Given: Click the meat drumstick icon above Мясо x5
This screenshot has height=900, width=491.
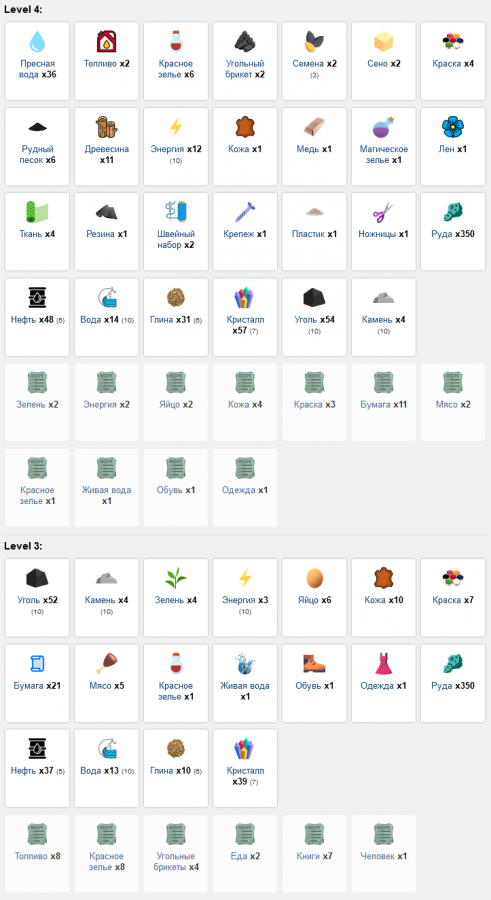Looking at the screenshot, I should [107, 664].
